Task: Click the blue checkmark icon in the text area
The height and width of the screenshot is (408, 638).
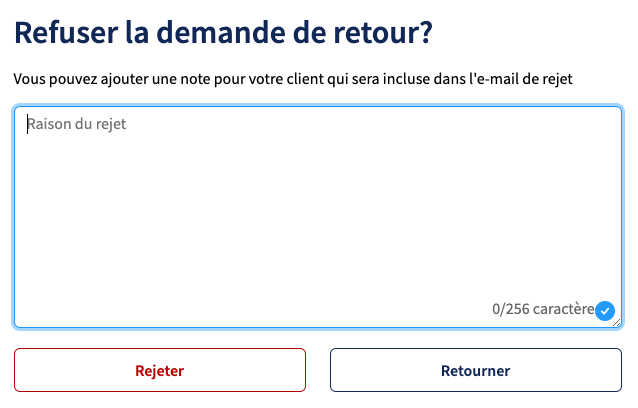Action: tap(605, 311)
